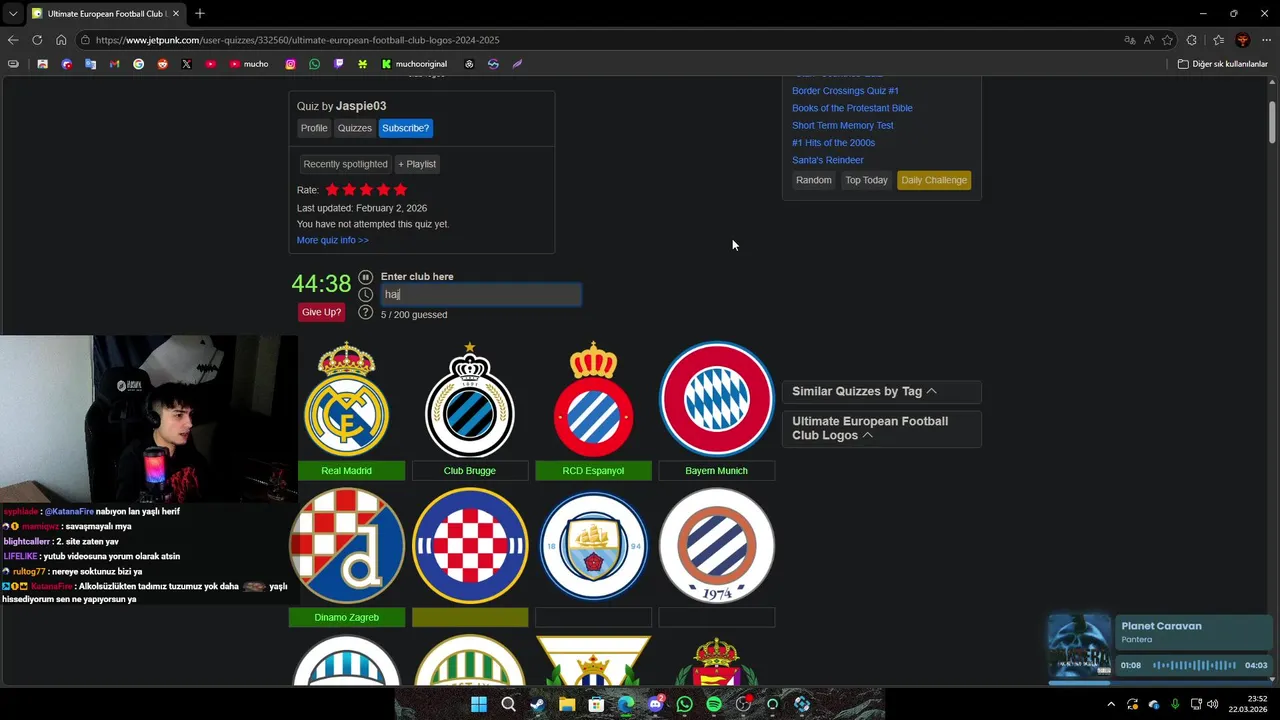Image resolution: width=1280 pixels, height=720 pixels.
Task: Open Steam from the taskbar
Action: 537,704
